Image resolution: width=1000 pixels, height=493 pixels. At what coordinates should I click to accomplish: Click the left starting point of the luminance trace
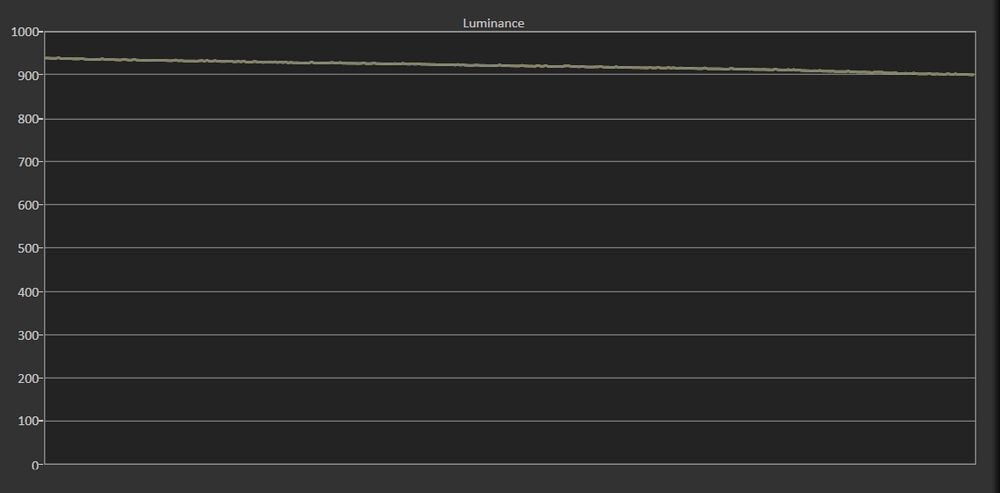[x=48, y=58]
